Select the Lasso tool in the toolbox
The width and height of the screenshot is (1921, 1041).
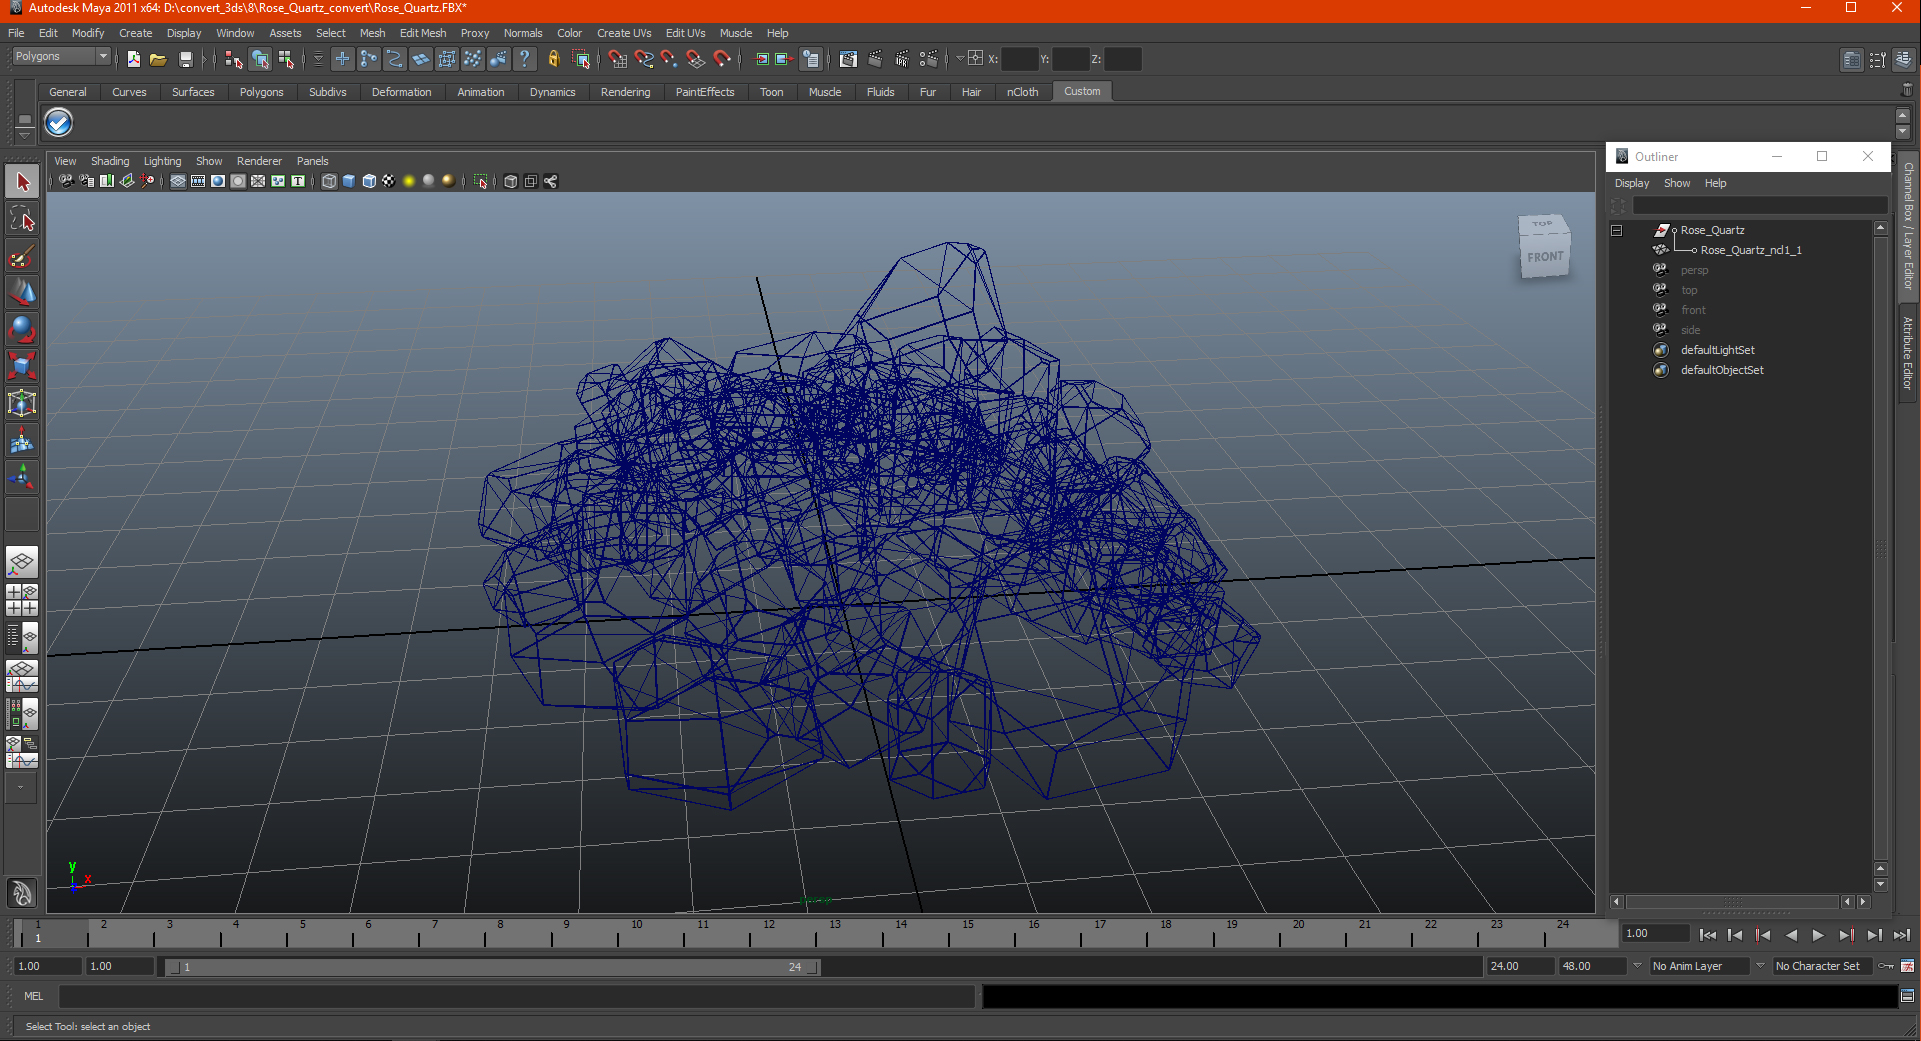(22, 219)
